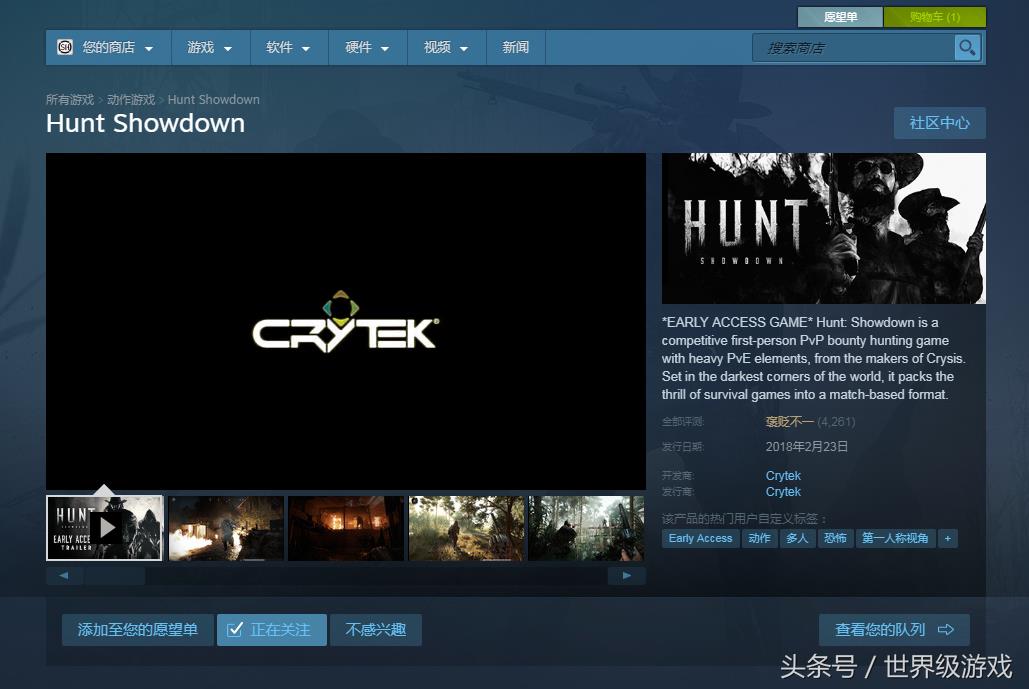Click the 动作游戏 breadcrumb link

pos(131,100)
